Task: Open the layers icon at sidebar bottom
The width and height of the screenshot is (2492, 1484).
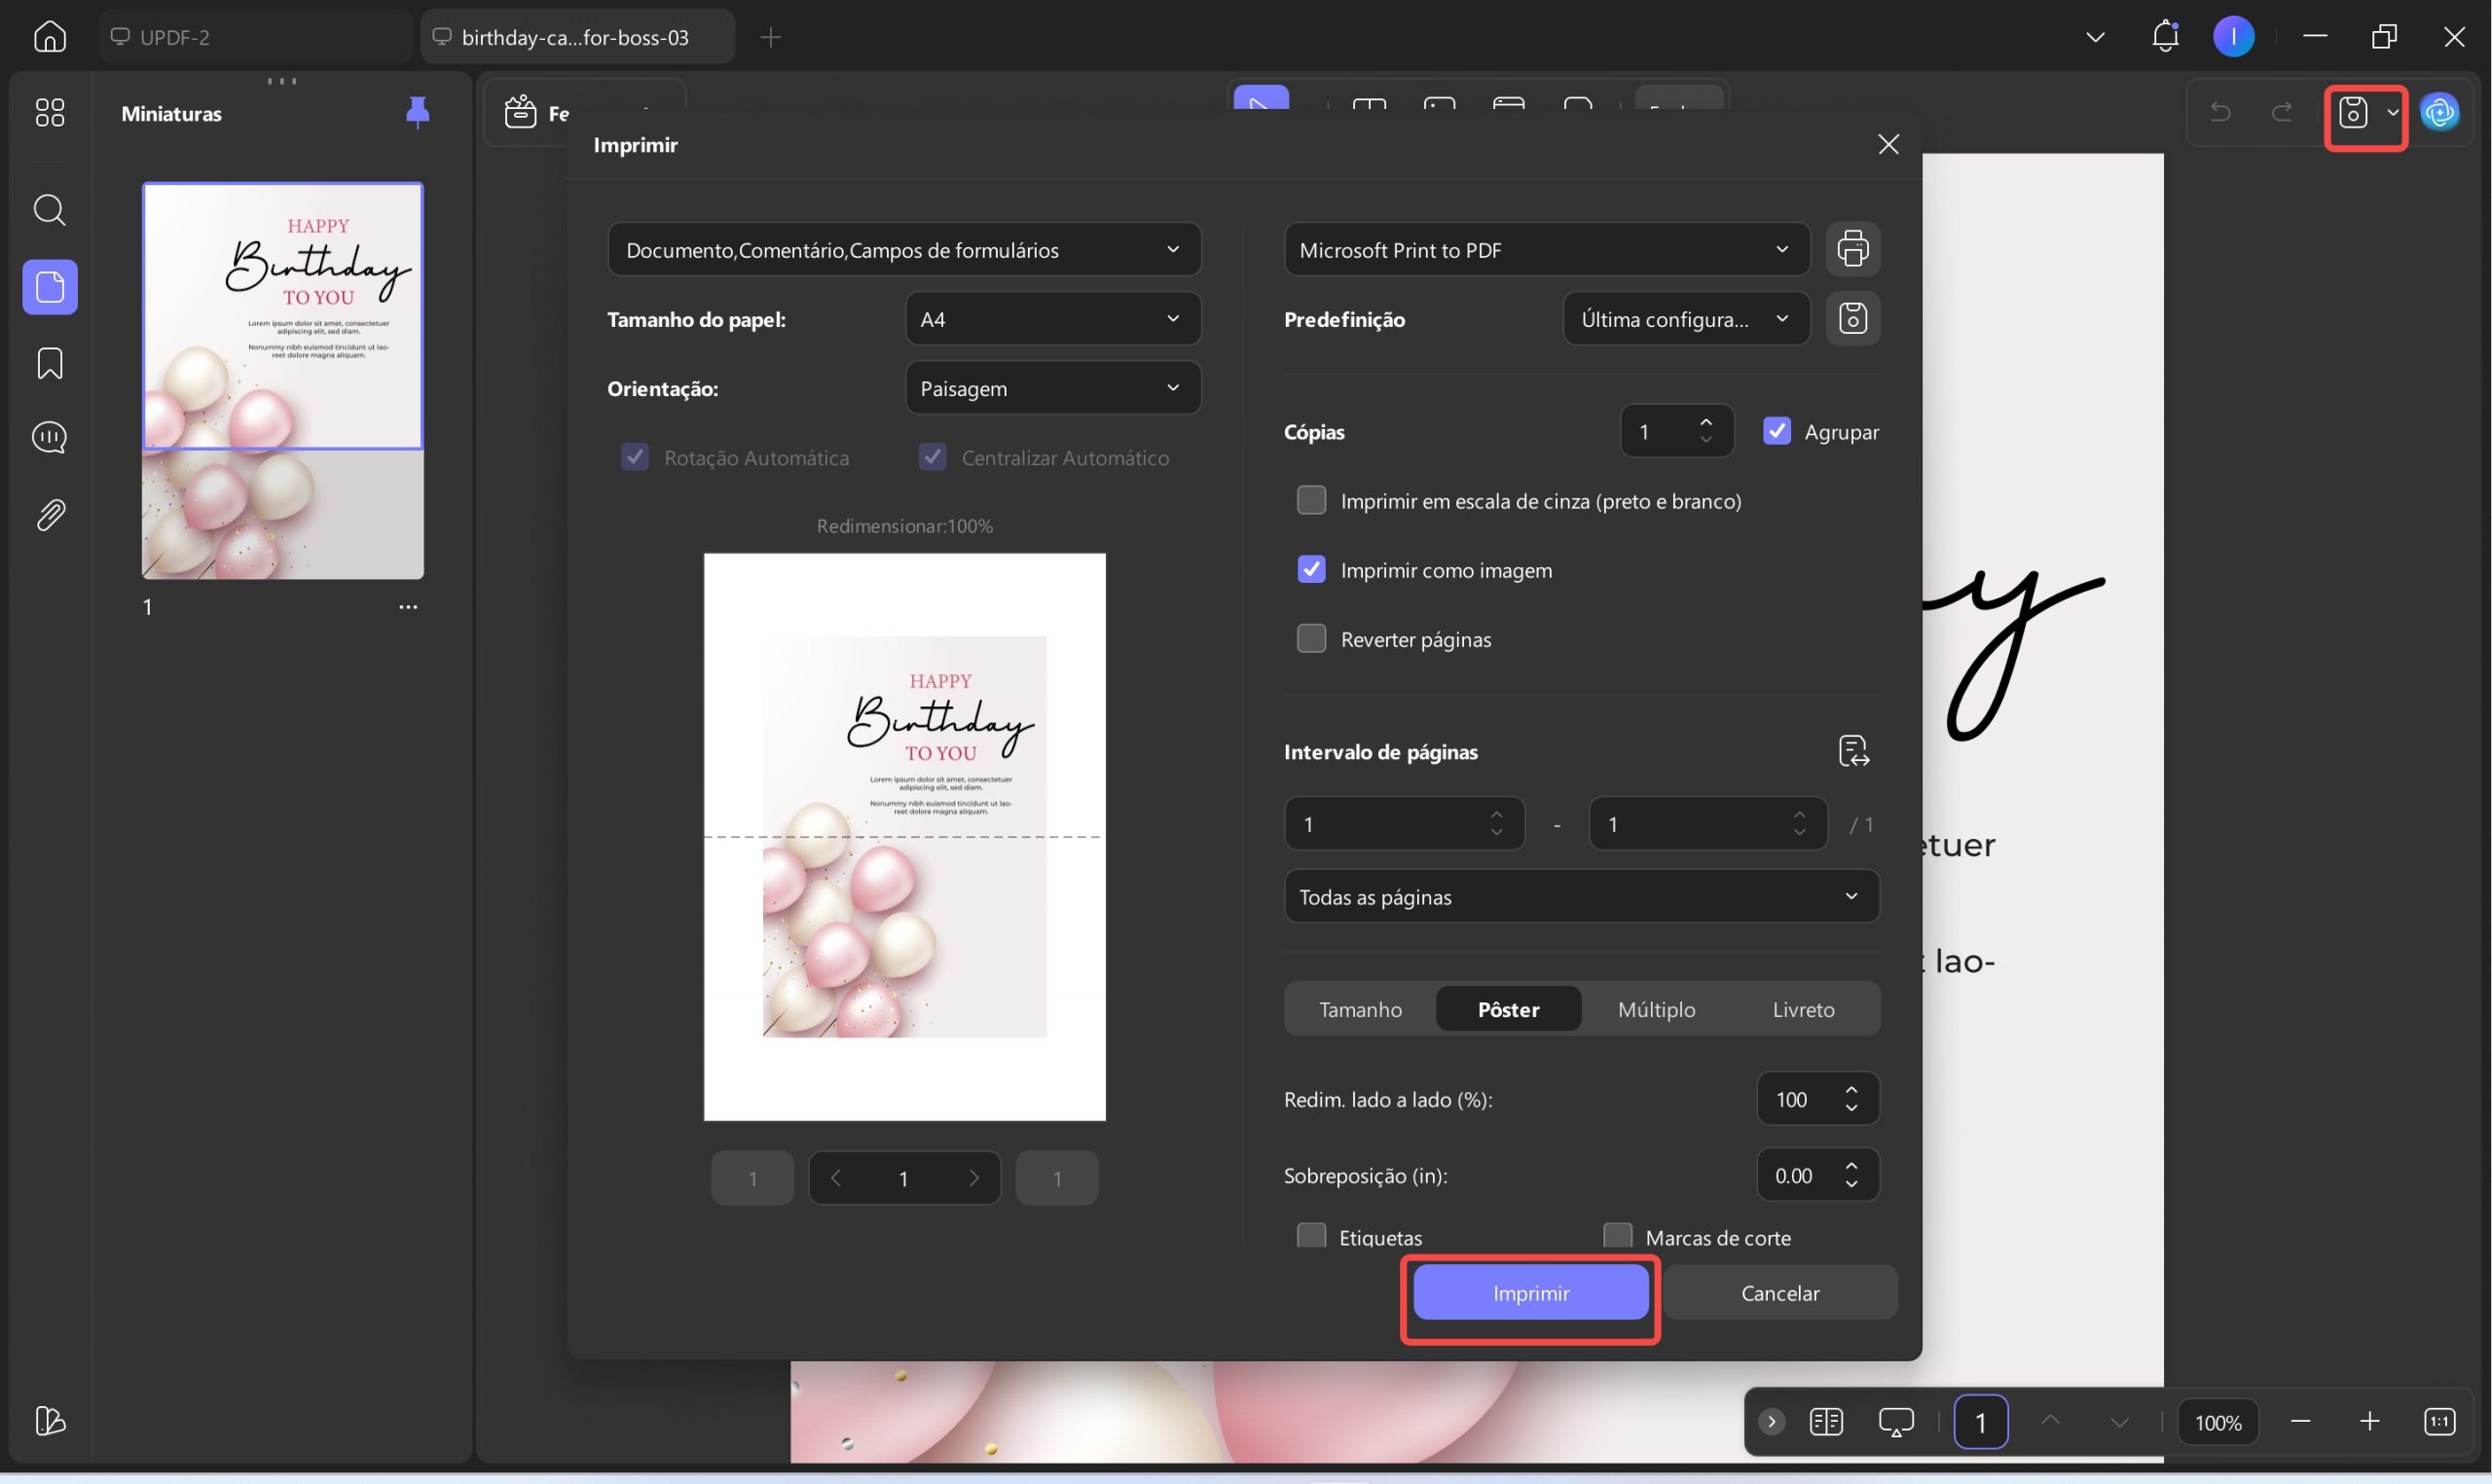Action: coord(50,1421)
